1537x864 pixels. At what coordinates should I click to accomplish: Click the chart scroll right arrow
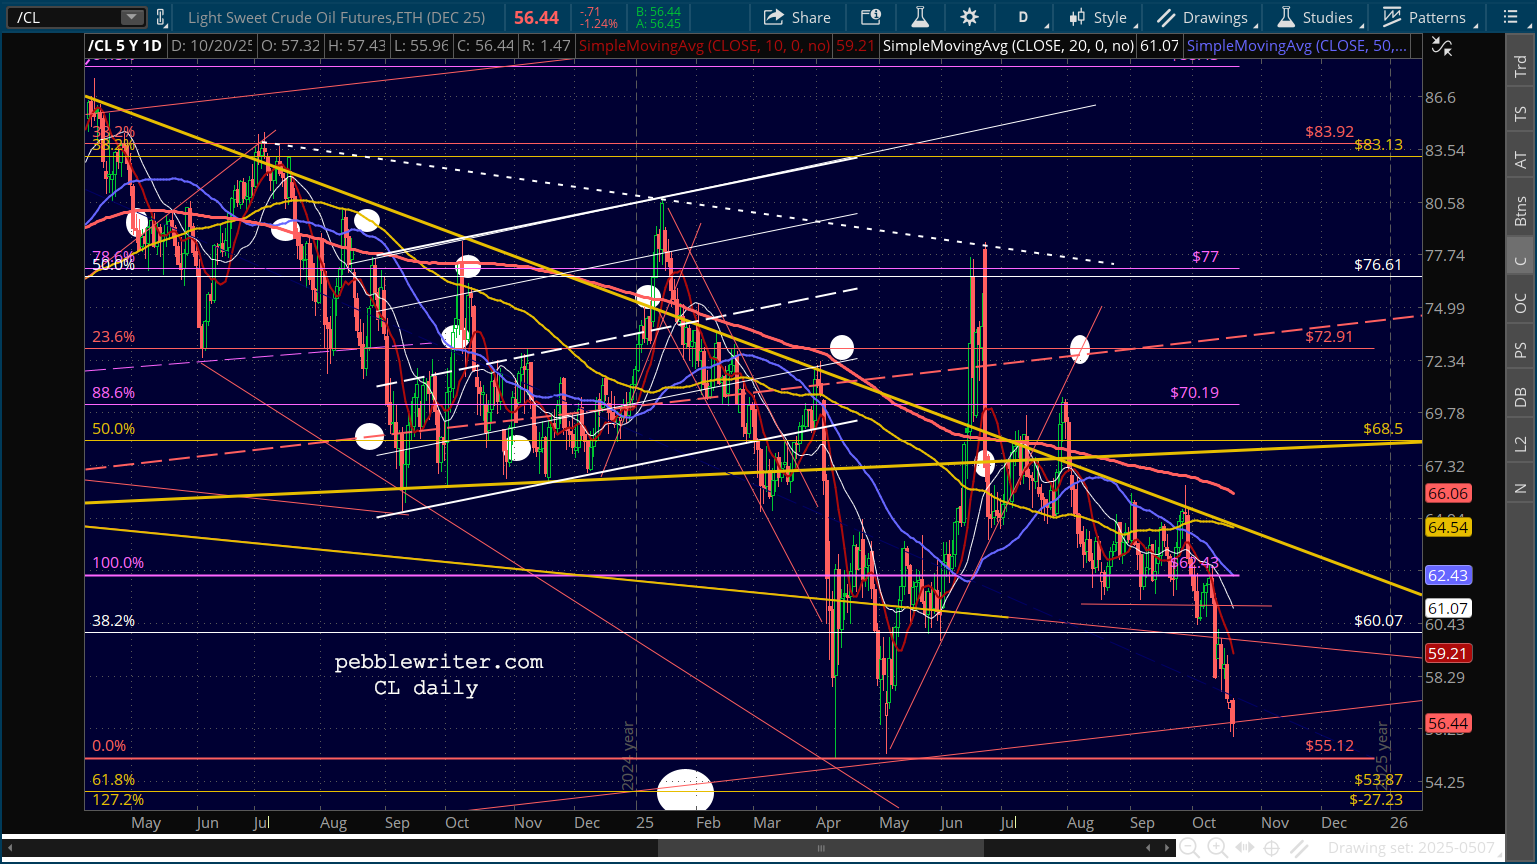pyautogui.click(x=1167, y=848)
